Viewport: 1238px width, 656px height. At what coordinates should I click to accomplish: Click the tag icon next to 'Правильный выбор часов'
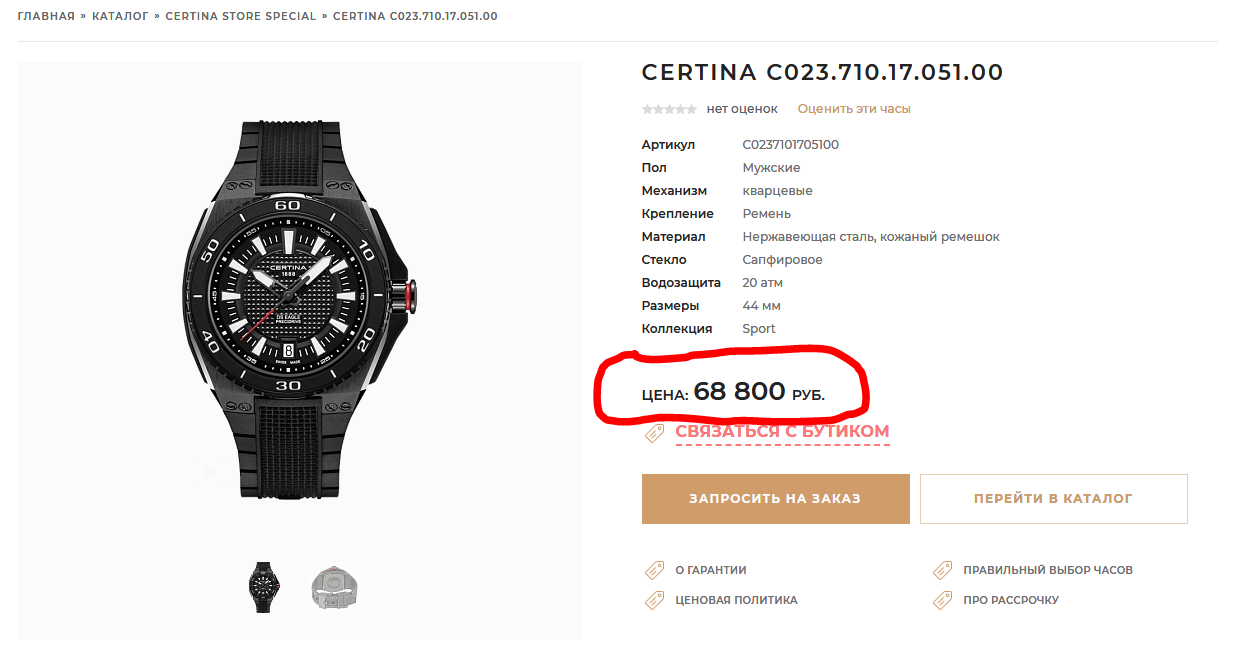pyautogui.click(x=942, y=570)
